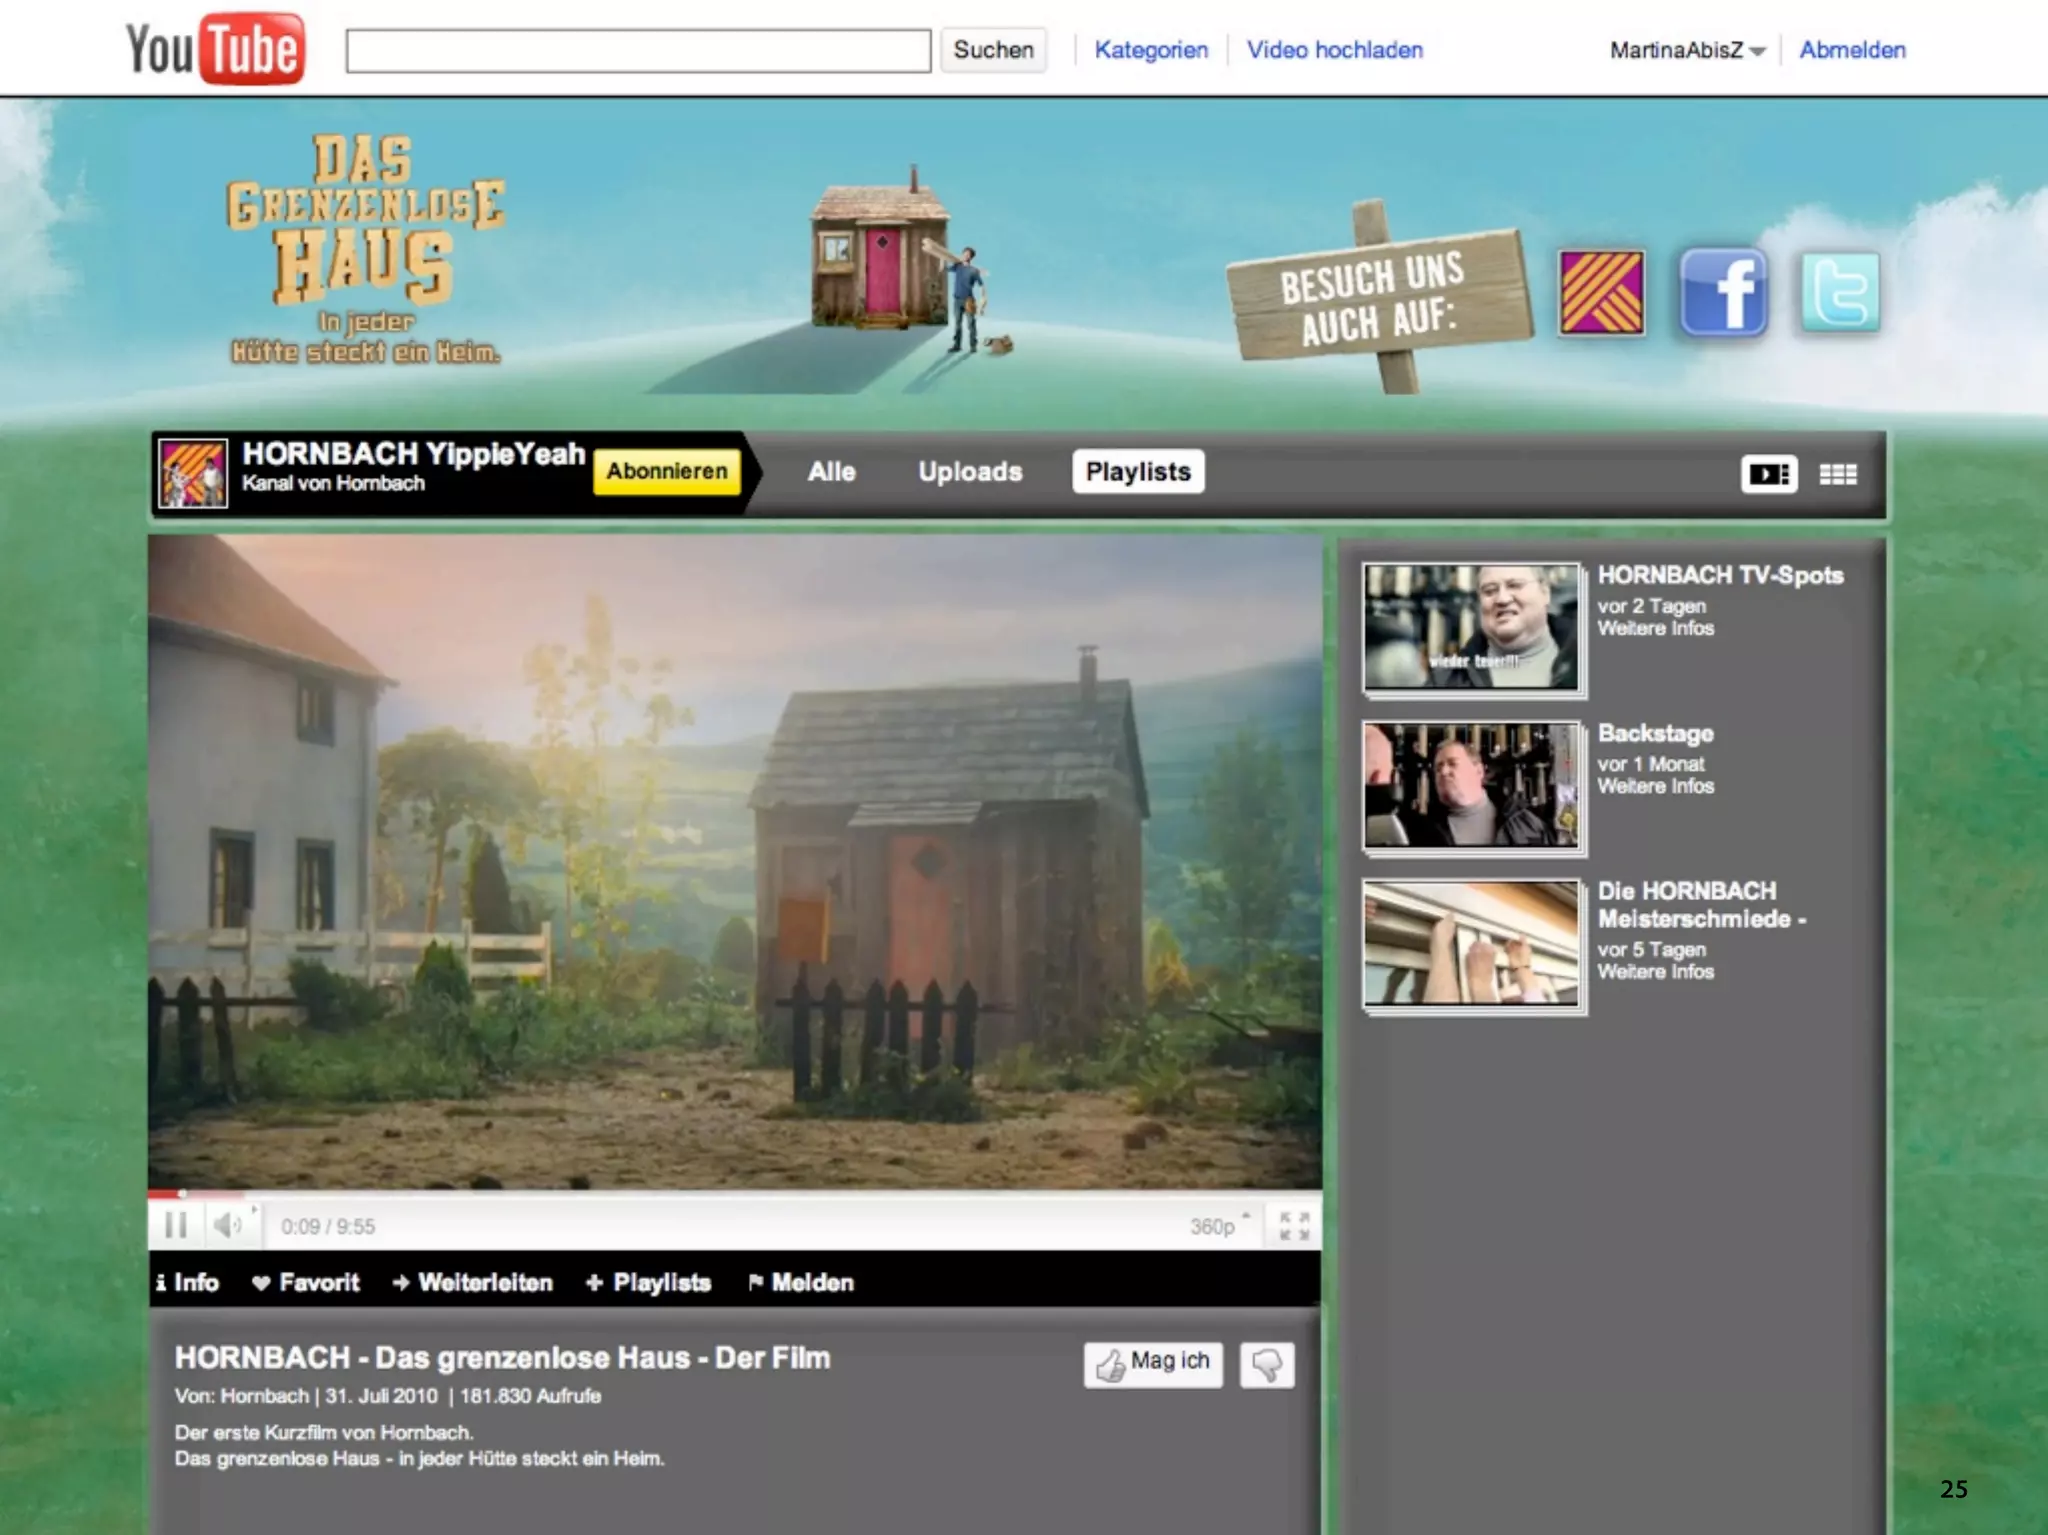Open the Facebook icon link
Image resolution: width=2048 pixels, height=1535 pixels.
[x=1724, y=293]
